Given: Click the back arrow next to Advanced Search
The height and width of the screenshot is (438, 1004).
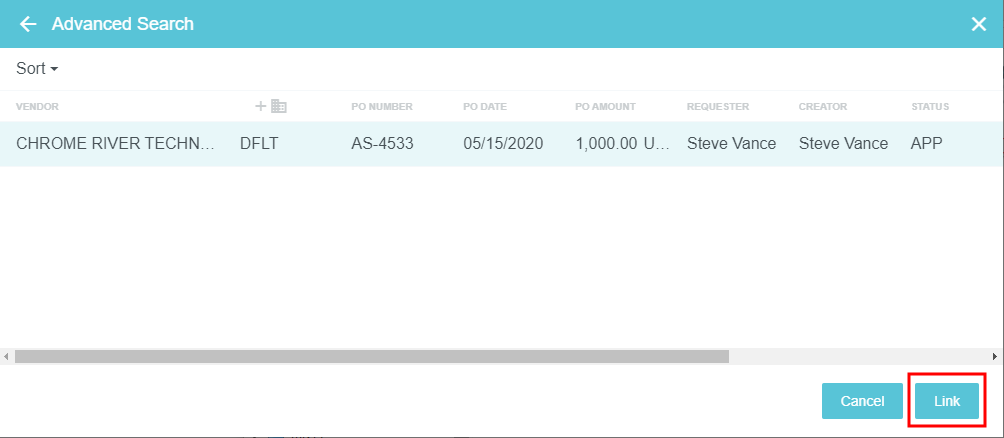Looking at the screenshot, I should click(27, 24).
